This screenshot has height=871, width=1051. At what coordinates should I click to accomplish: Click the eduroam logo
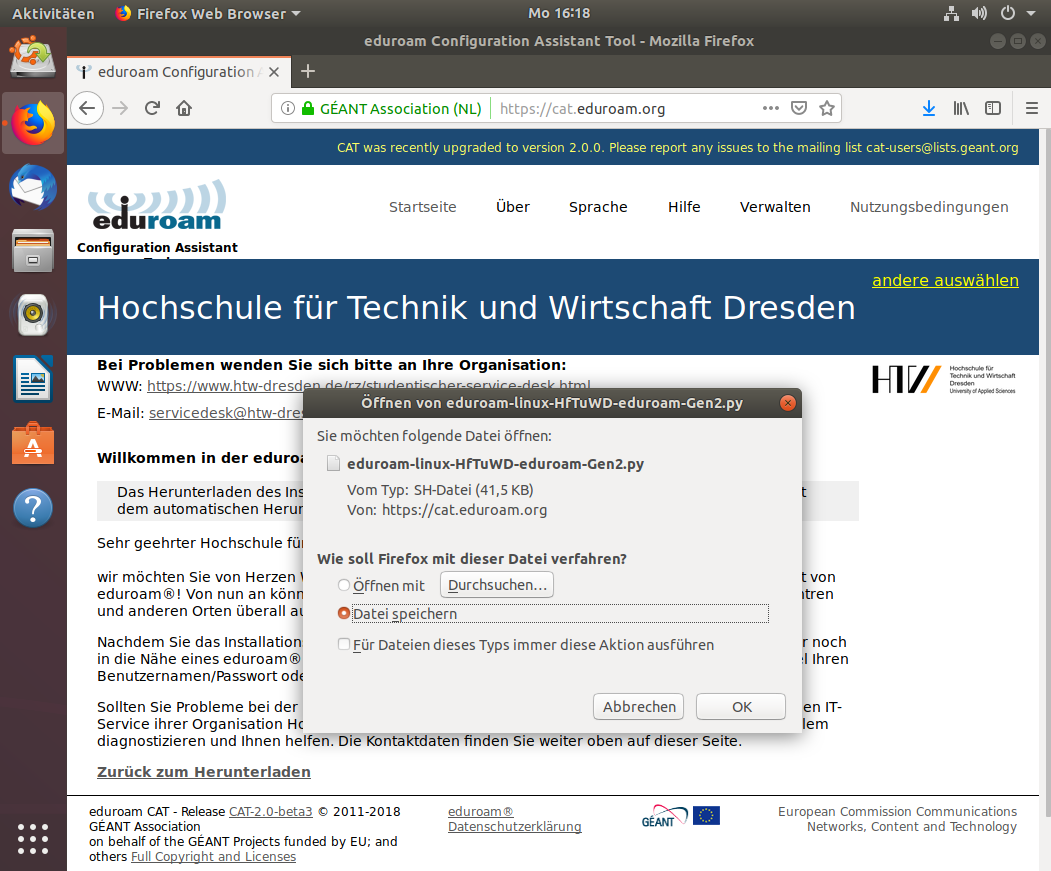pyautogui.click(x=157, y=205)
